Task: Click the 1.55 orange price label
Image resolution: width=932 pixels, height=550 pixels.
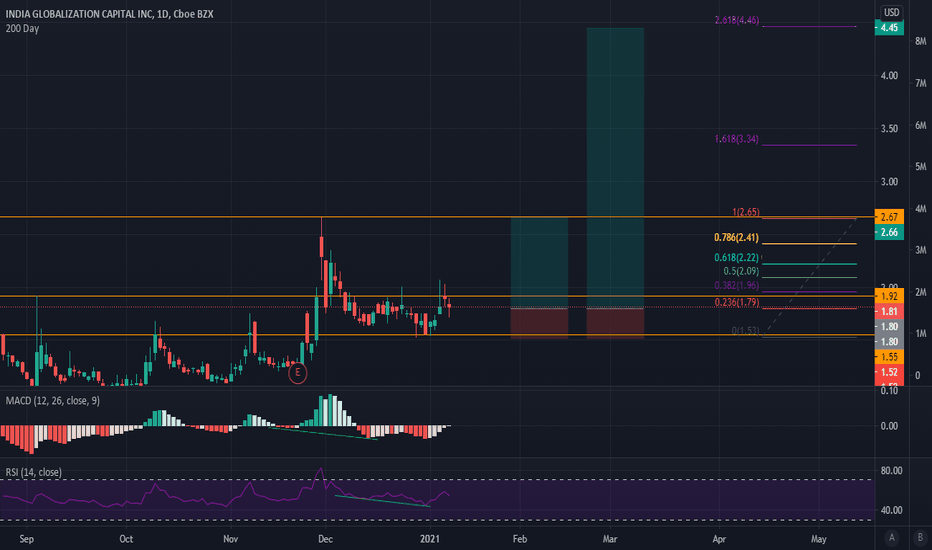Action: tap(889, 357)
